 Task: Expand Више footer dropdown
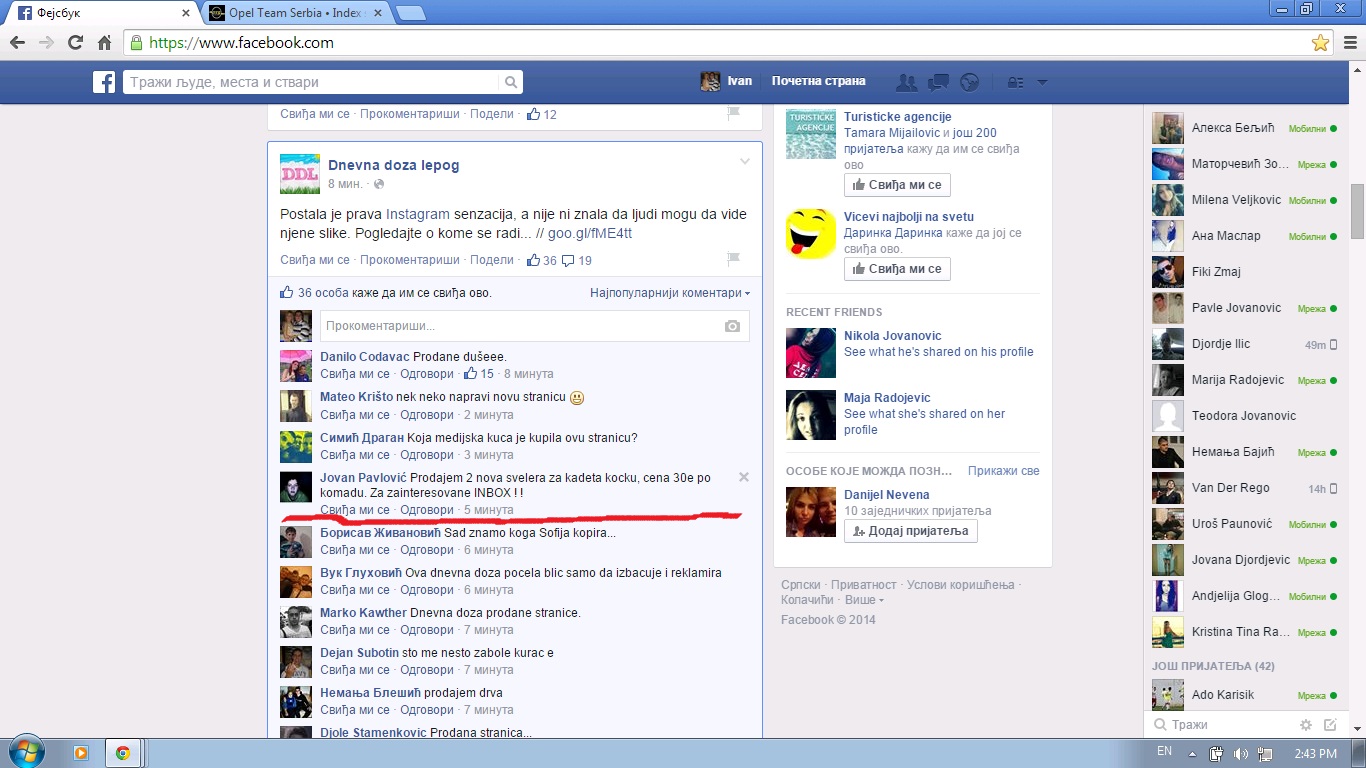tap(864, 600)
